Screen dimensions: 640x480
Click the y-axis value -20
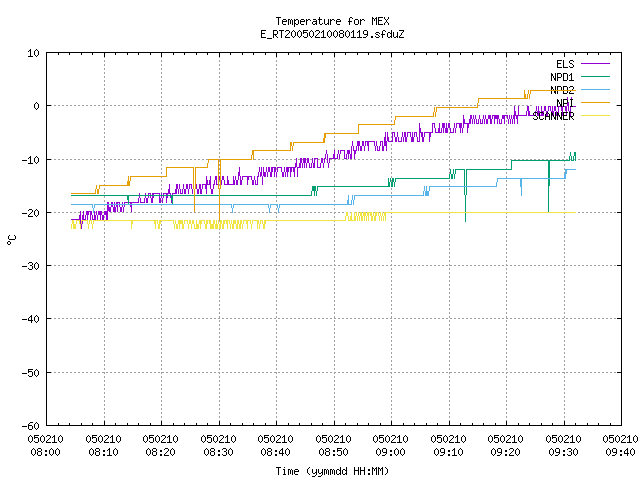coord(31,213)
